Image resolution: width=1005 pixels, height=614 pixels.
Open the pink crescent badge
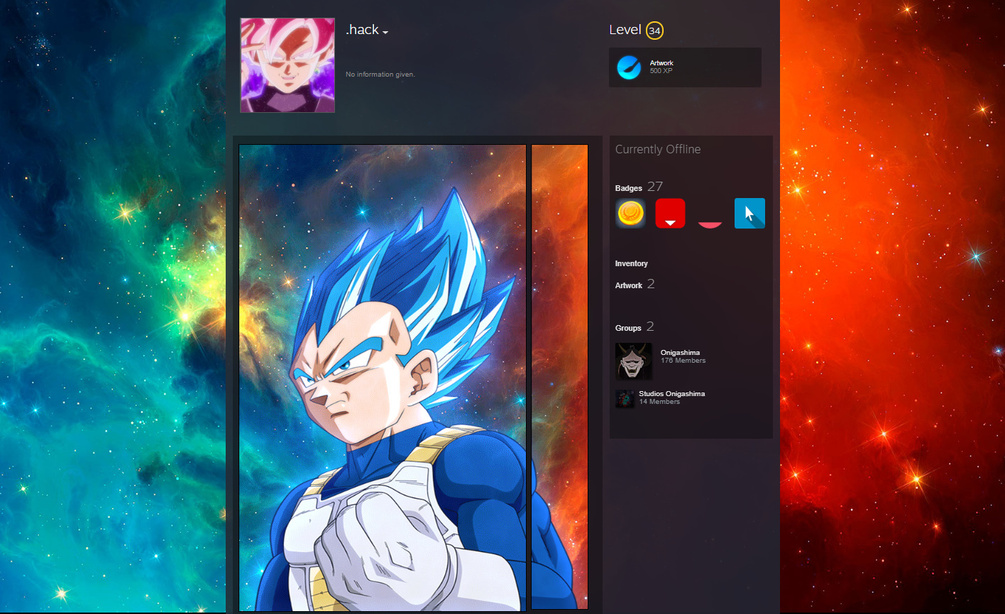click(710, 224)
